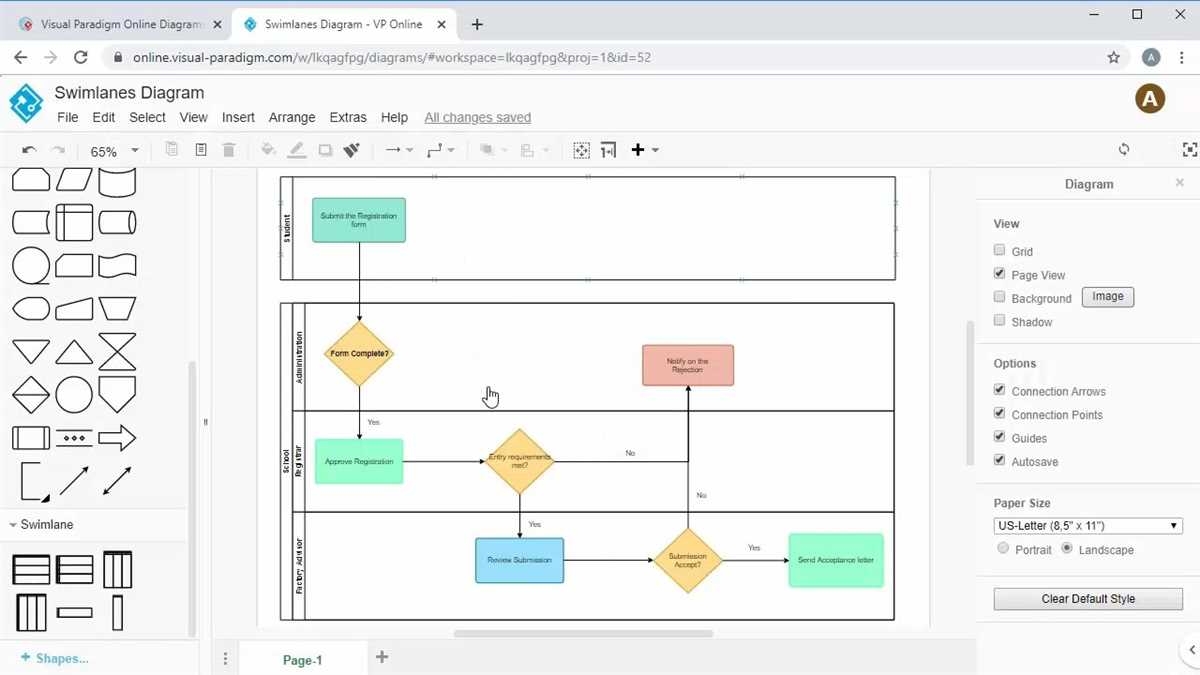Image resolution: width=1200 pixels, height=675 pixels.
Task: Switch to the Visual Paradigm Online Diagram tab
Action: (120, 23)
